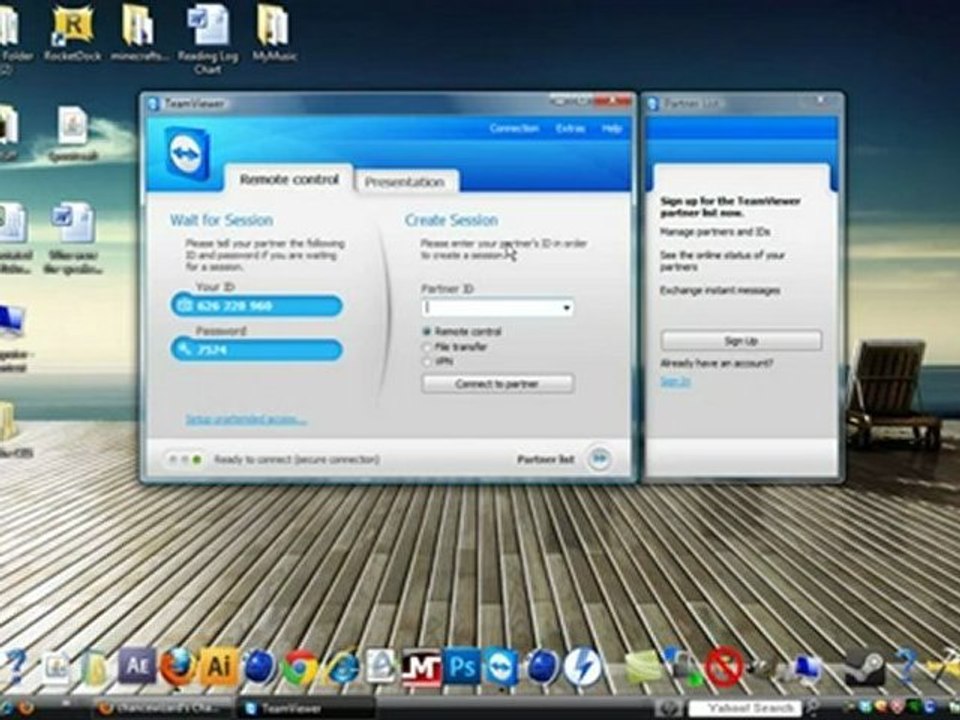Click the Sign Up button in Partner List
Viewport: 960px width, 720px height.
point(741,340)
